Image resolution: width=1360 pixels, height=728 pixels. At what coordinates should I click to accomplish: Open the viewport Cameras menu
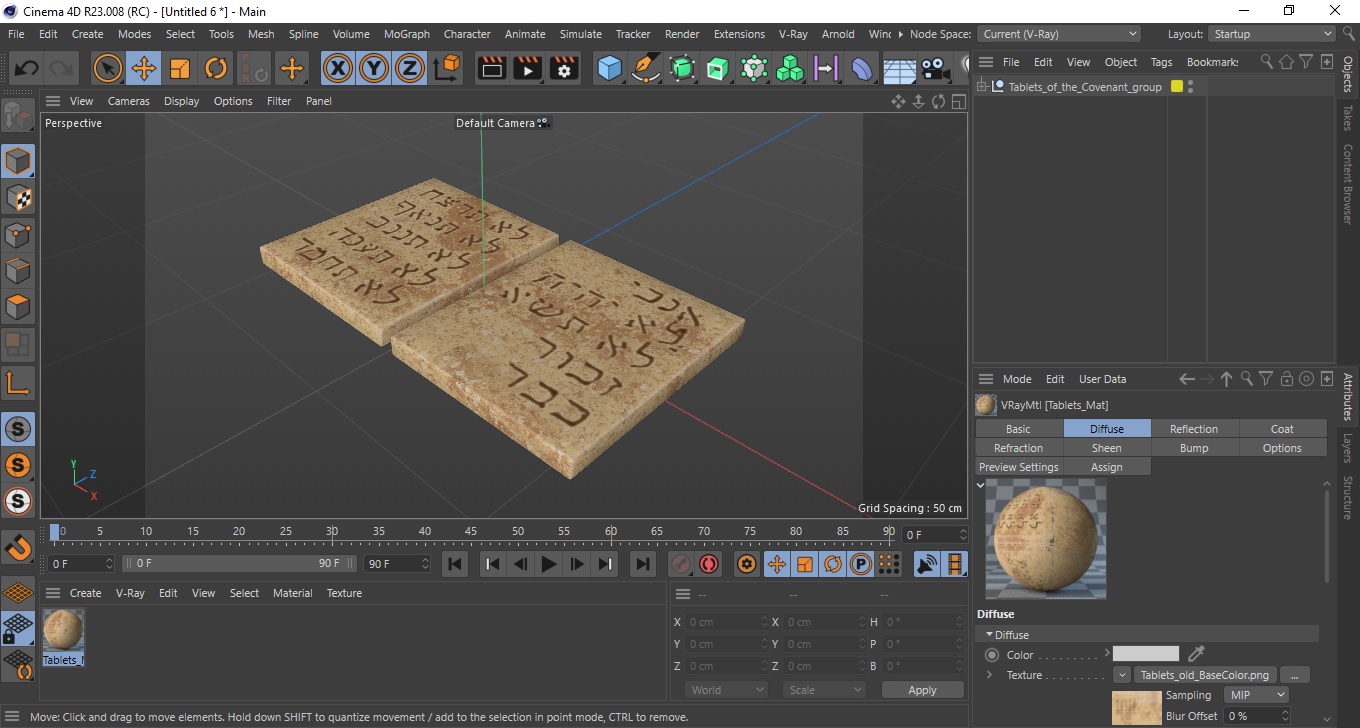[x=128, y=101]
